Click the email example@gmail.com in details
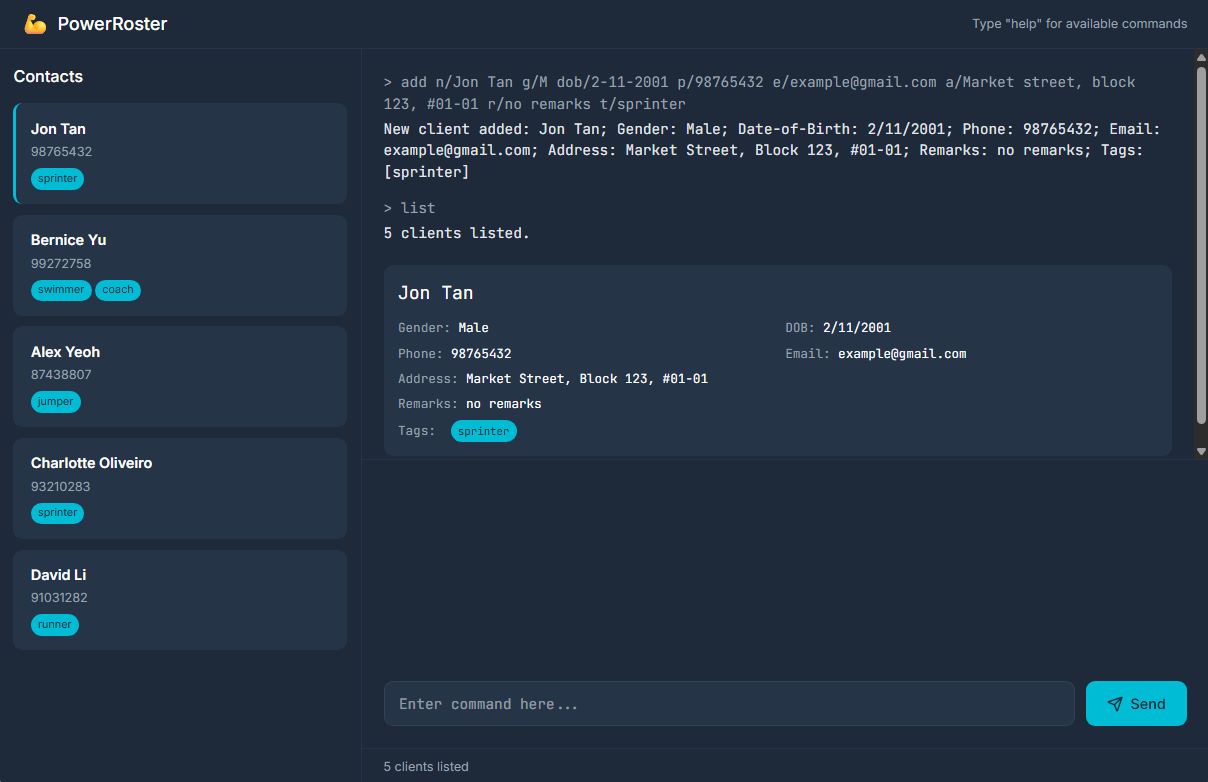The width and height of the screenshot is (1208, 782). tap(902, 354)
